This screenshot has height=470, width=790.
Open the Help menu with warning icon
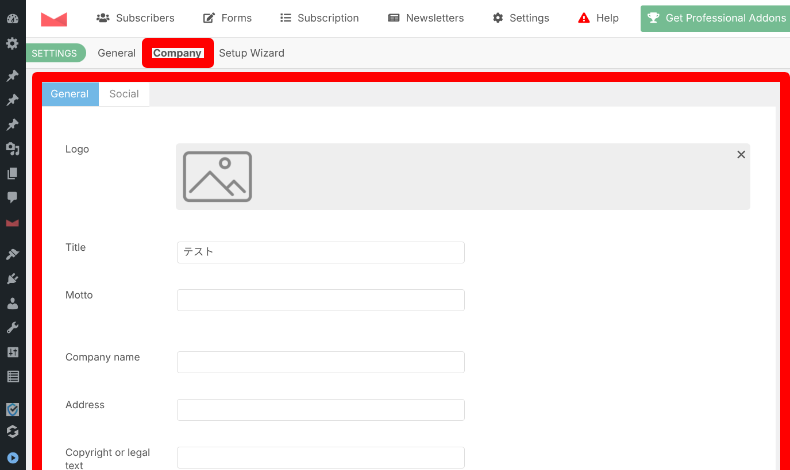point(598,18)
